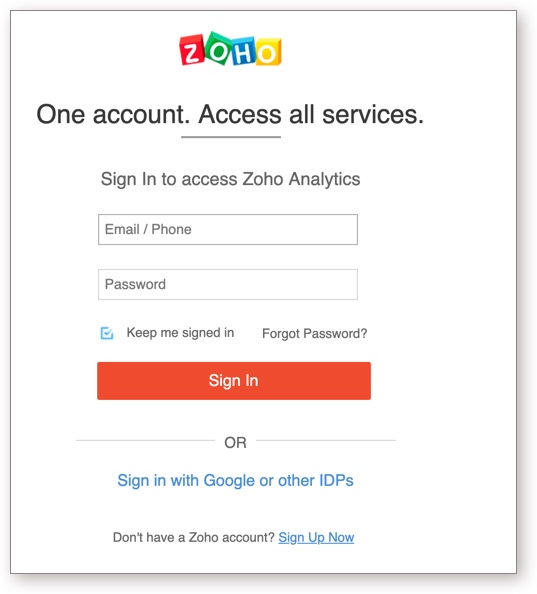Click the blue H block in the logo
537x594 pixels.
243,51
